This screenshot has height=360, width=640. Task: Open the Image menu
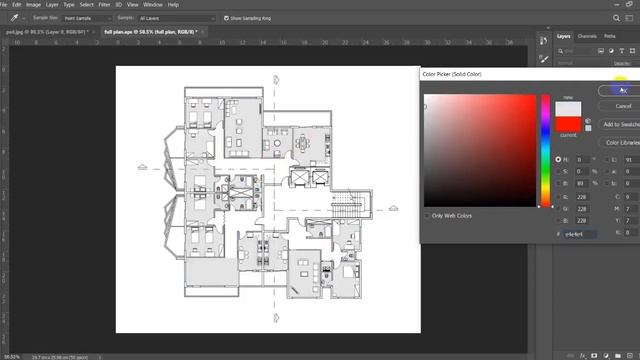point(33,4)
